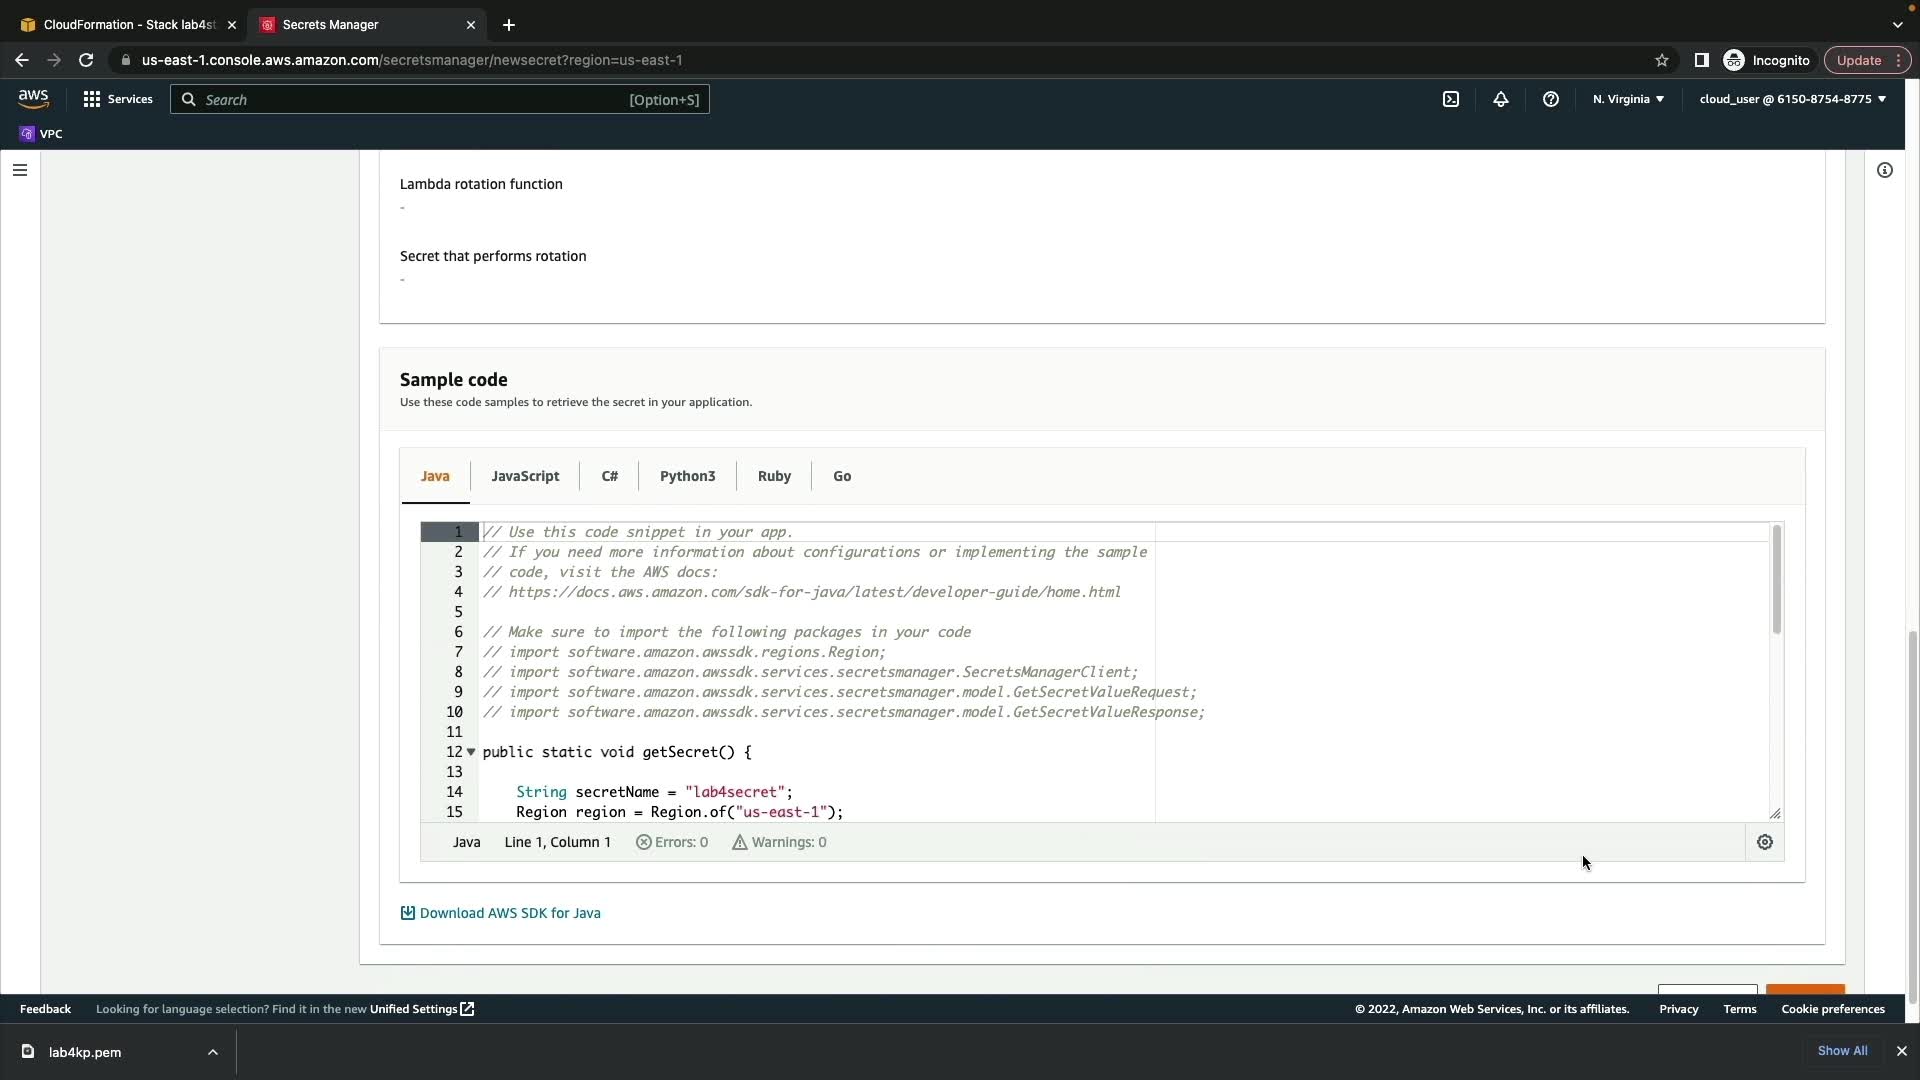Open the lab4kp.pem download options chevron
The width and height of the screenshot is (1920, 1080).
click(x=213, y=1052)
